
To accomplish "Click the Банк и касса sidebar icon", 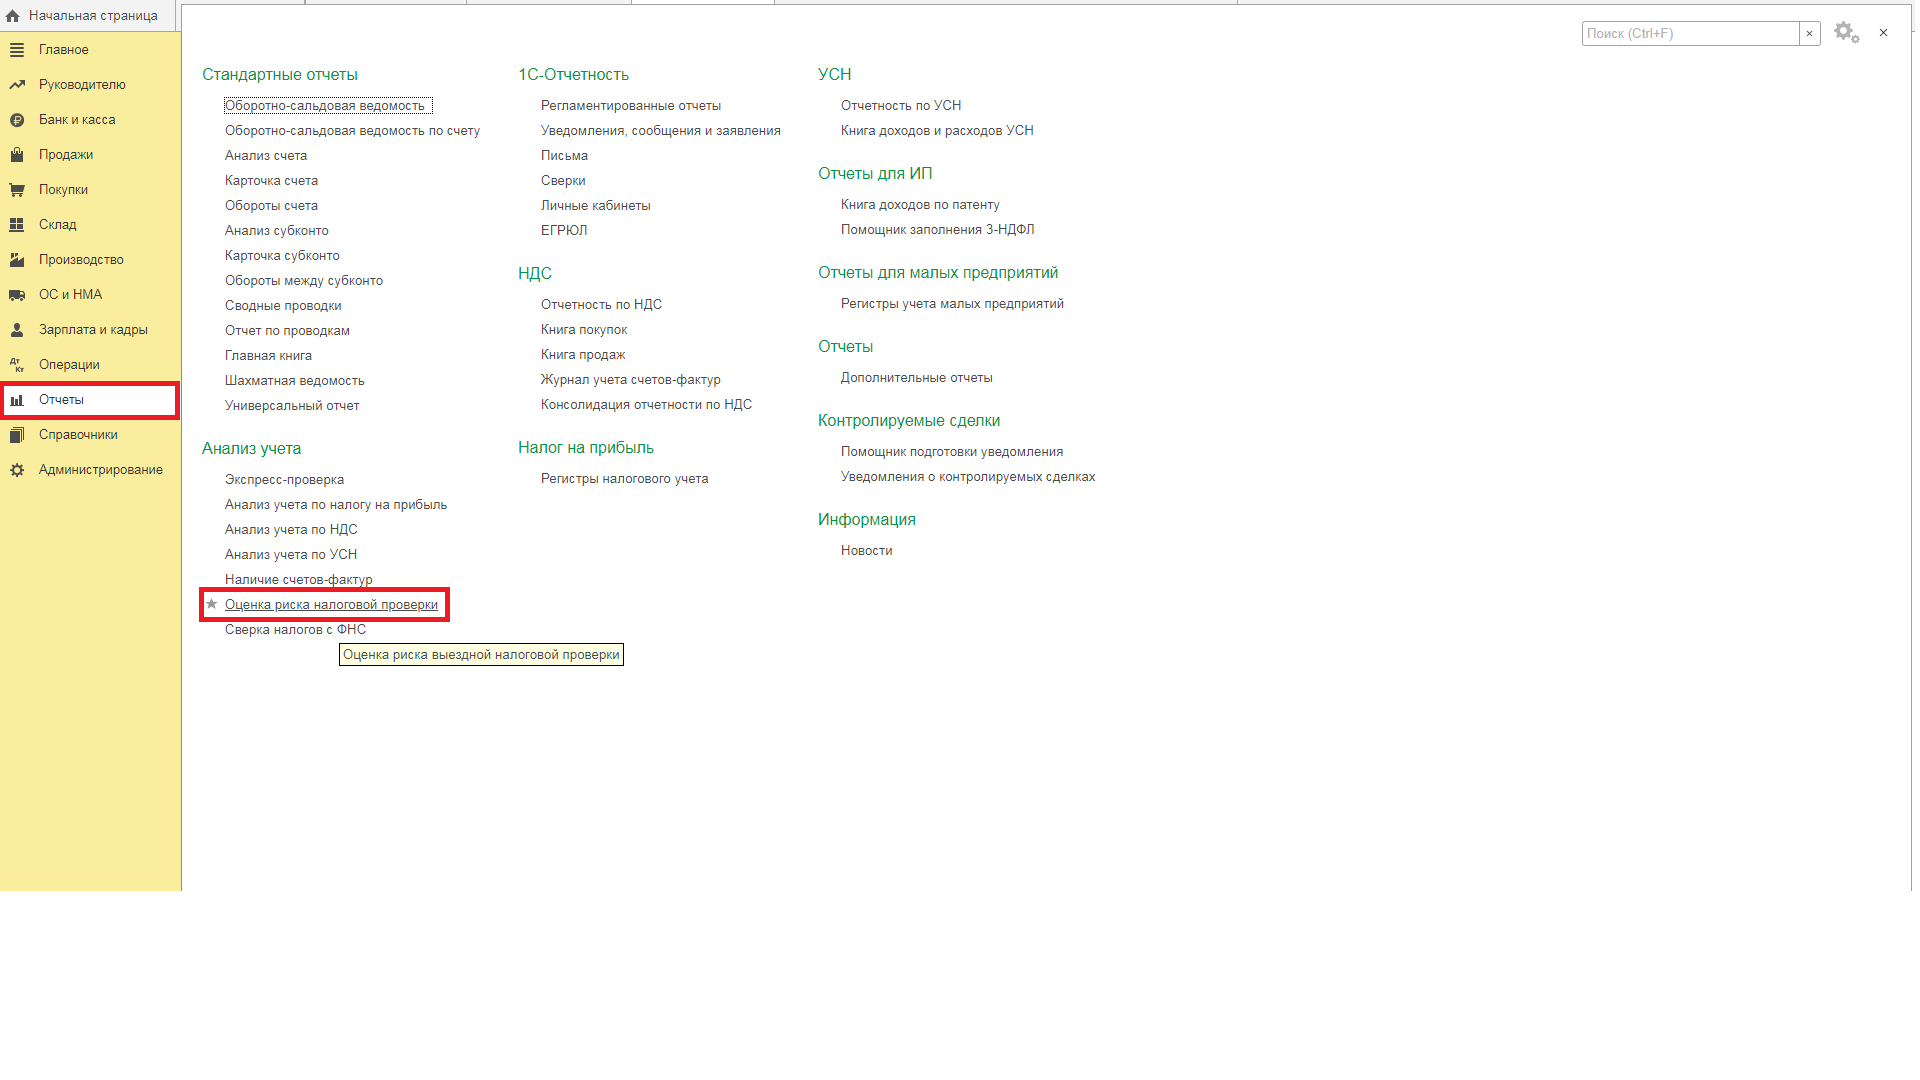I will click(x=18, y=119).
